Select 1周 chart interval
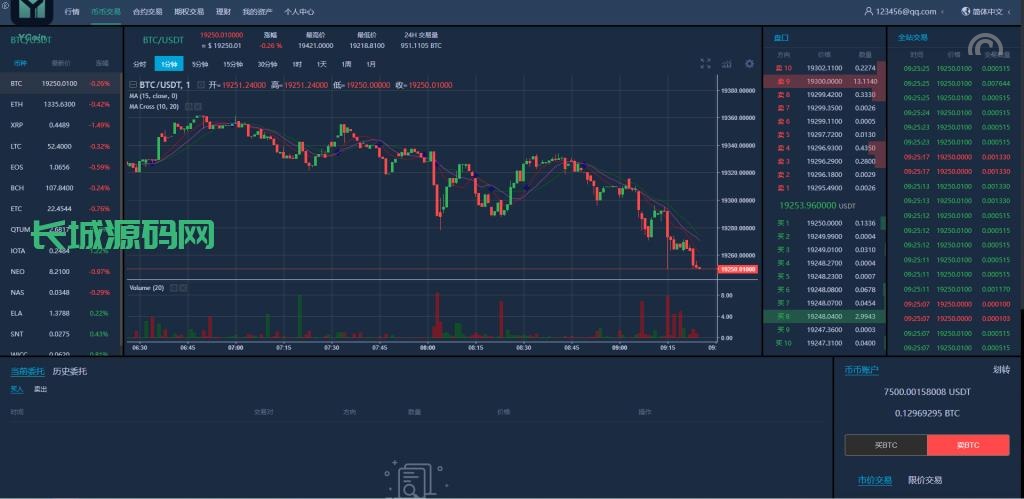 point(346,64)
